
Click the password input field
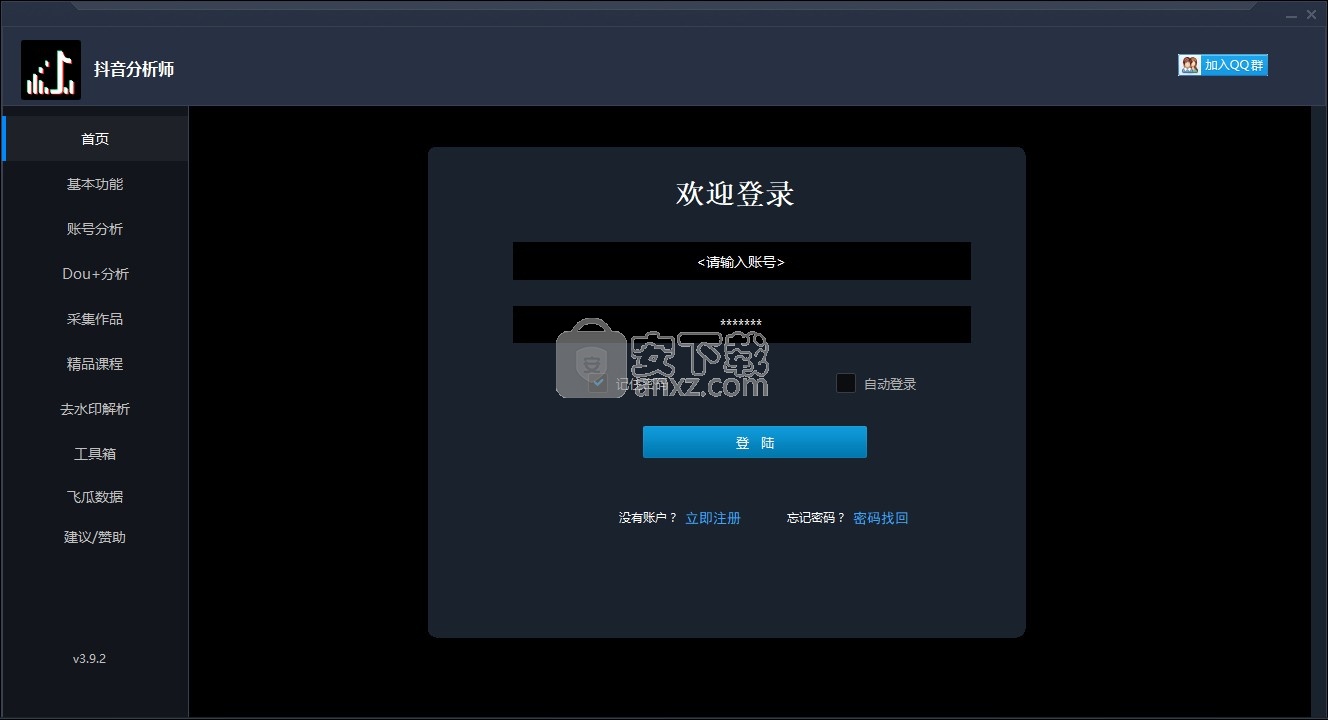coord(741,324)
